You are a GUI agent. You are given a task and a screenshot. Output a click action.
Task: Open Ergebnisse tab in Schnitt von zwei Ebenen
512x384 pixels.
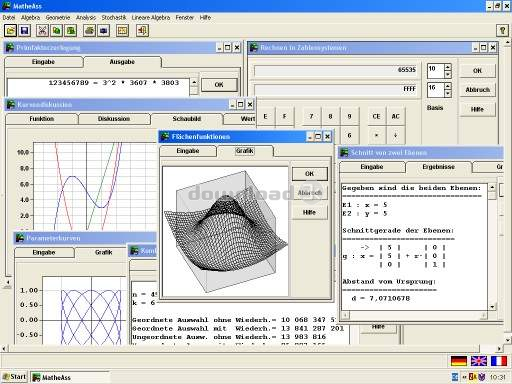[438, 167]
